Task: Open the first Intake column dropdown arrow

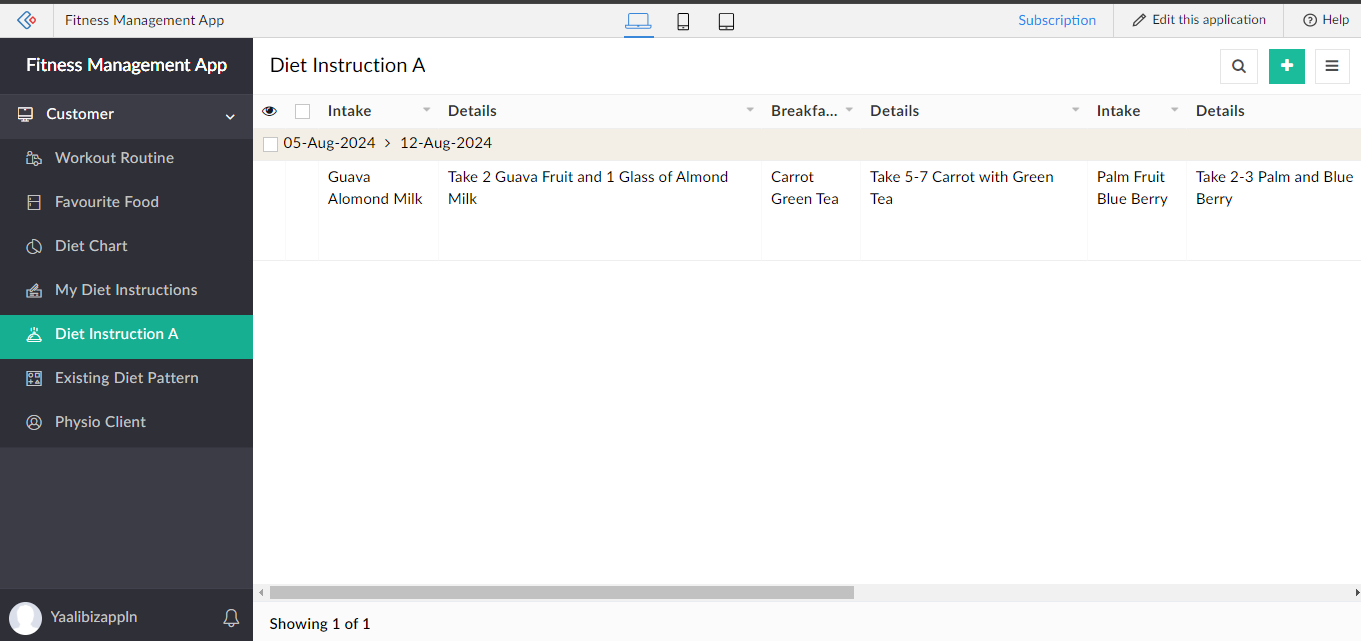Action: 426,110
